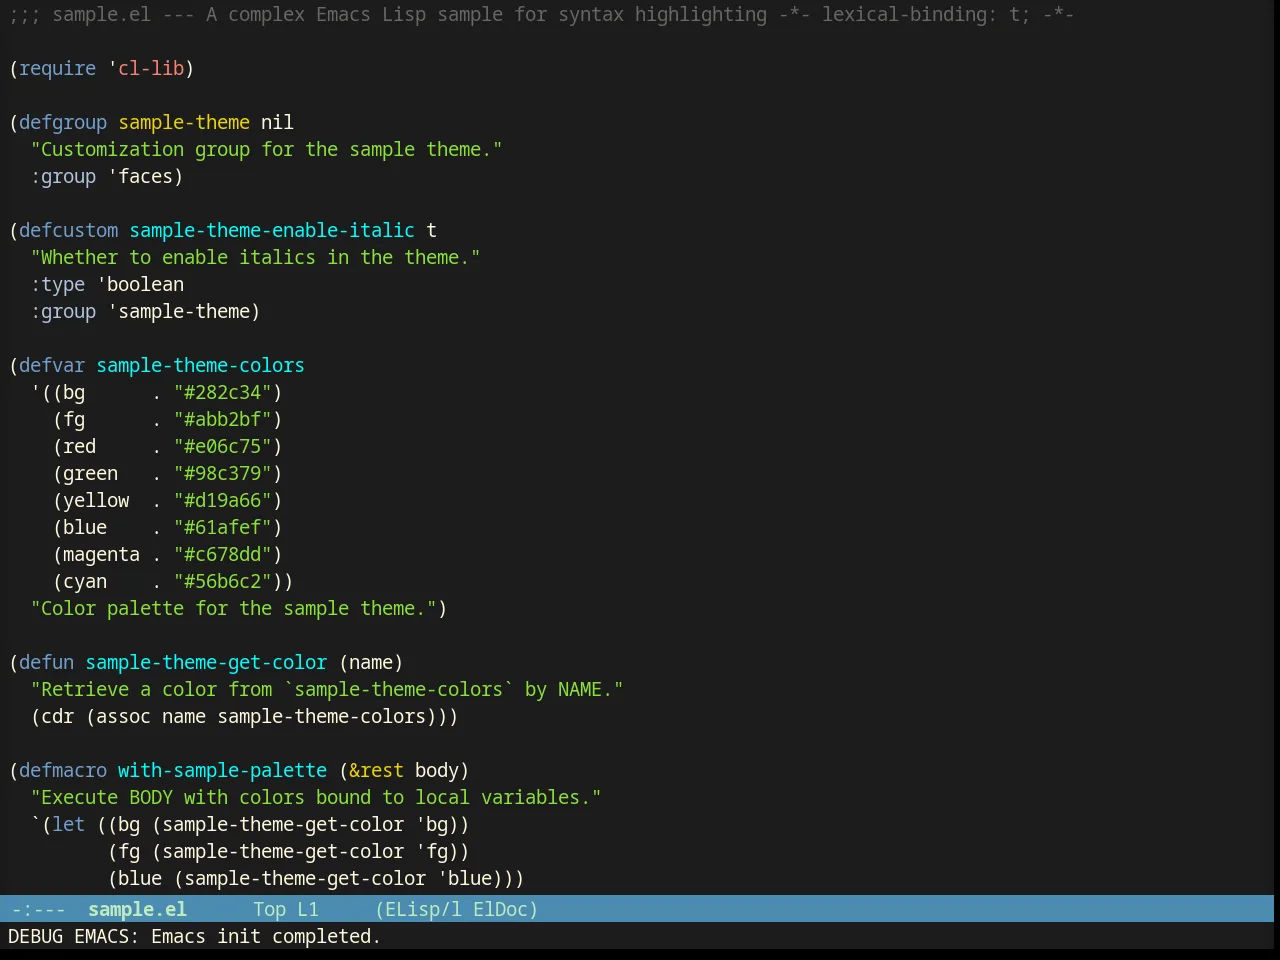Click the 'blue quoted symbol
Screen dimensions: 1280x960
(x=465, y=878)
